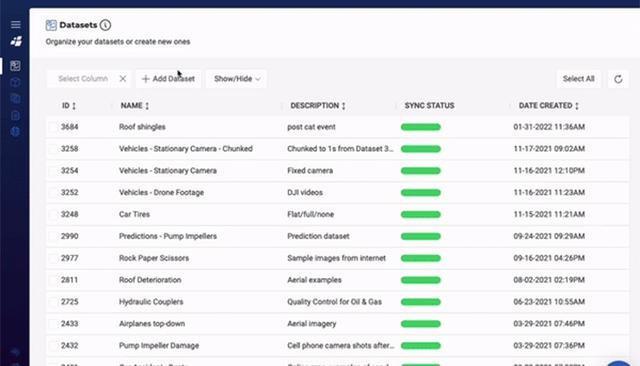Open the Roof shingles dataset

142,127
